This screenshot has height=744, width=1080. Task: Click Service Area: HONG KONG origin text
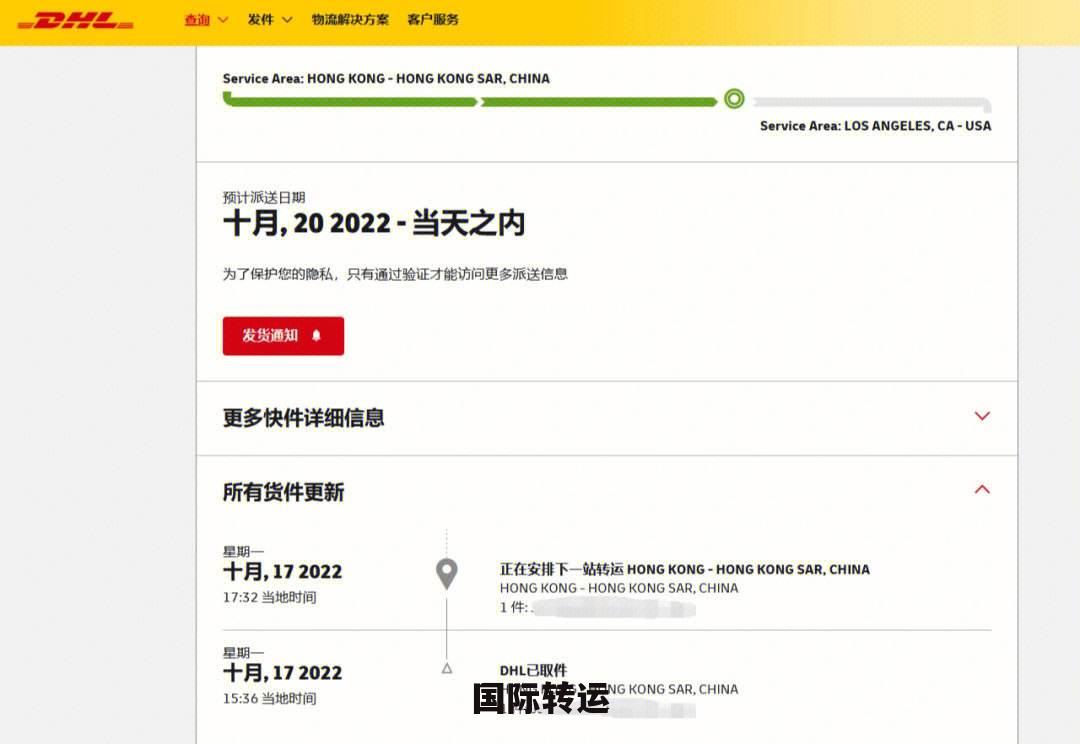[386, 79]
